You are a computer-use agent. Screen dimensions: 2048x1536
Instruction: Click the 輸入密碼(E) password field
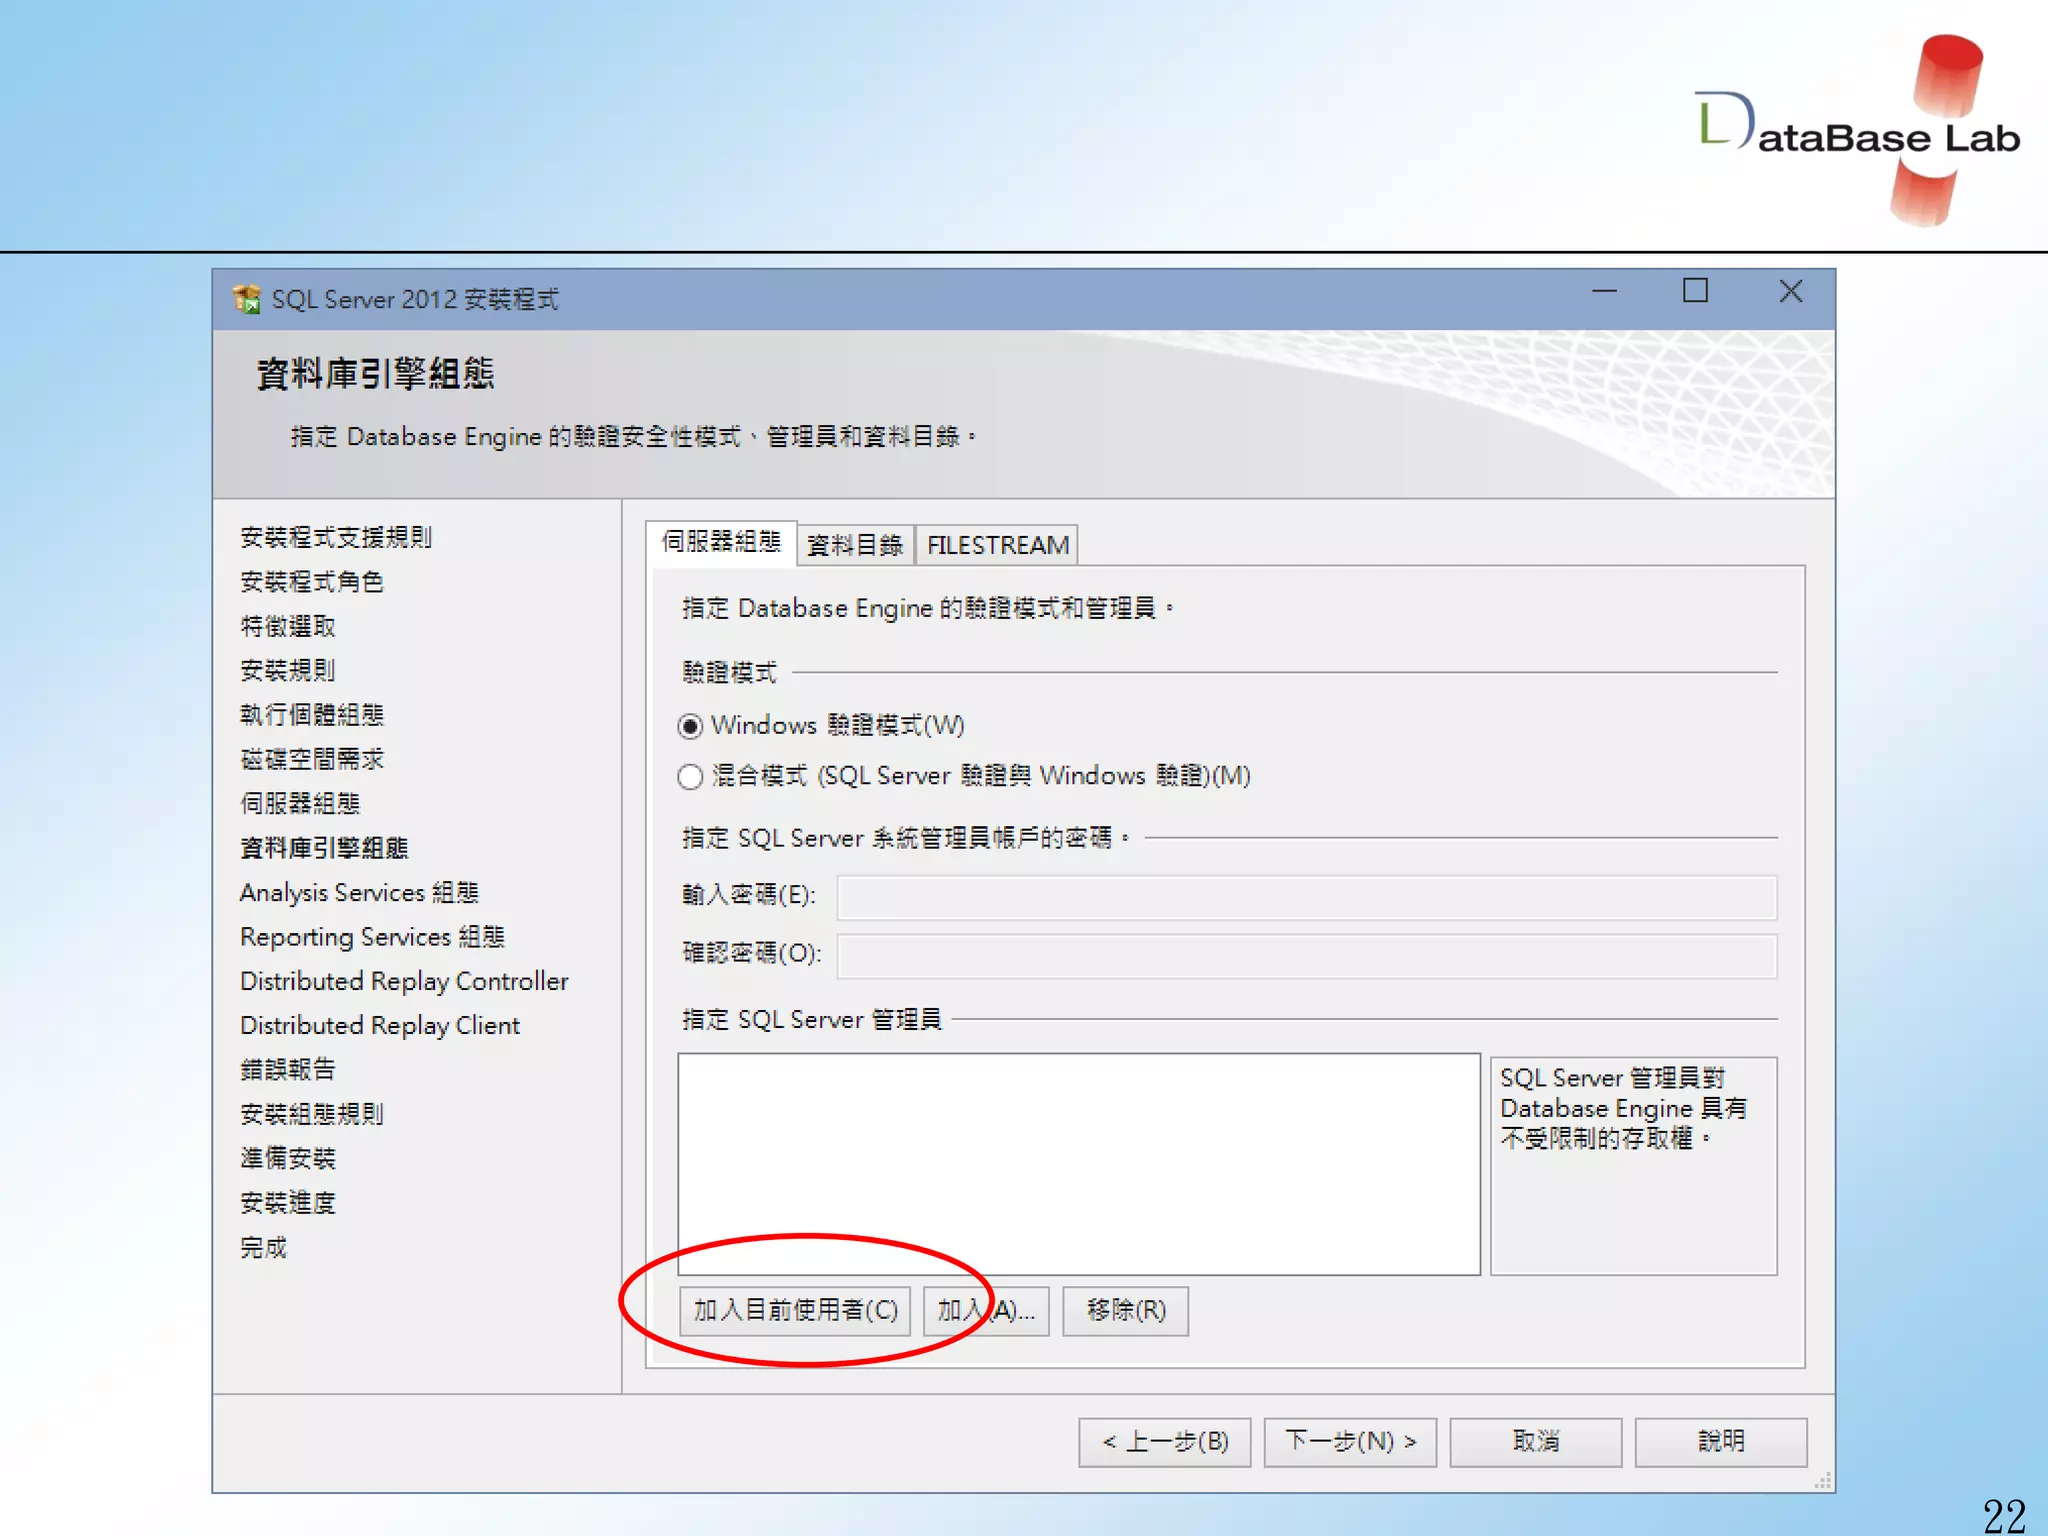1306,897
